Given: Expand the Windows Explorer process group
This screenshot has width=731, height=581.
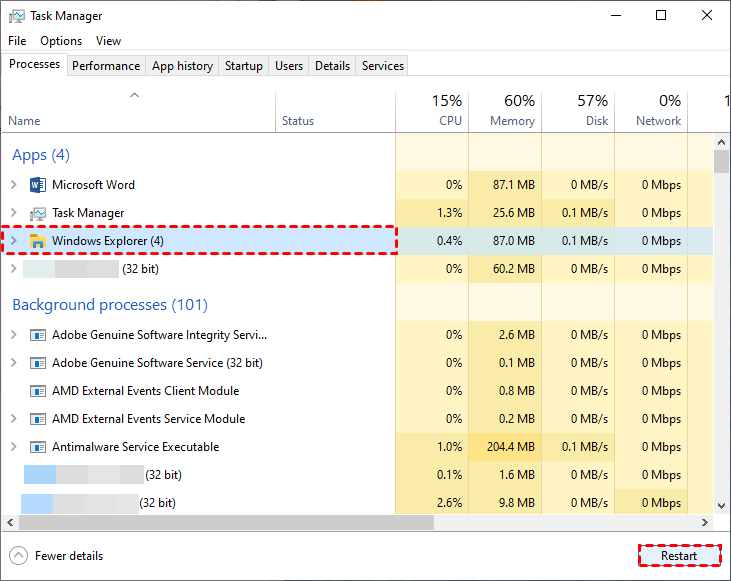Looking at the screenshot, I should [x=13, y=241].
